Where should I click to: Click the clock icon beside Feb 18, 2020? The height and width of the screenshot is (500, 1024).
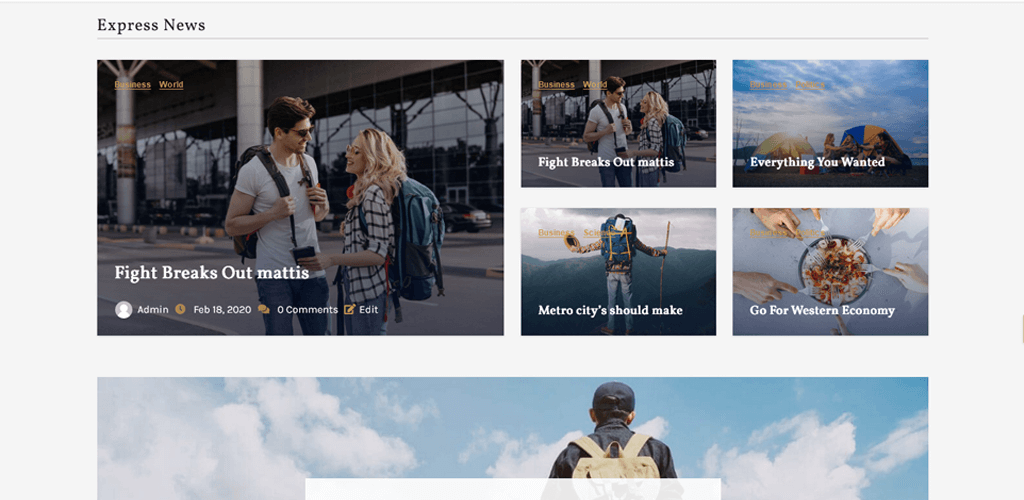[180, 309]
